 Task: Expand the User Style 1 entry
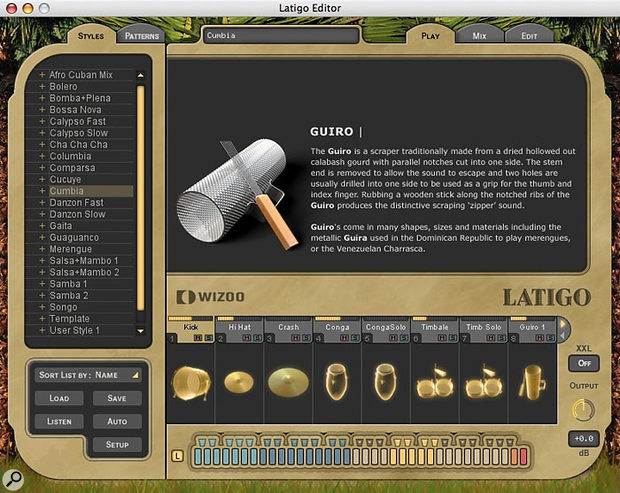(x=42, y=331)
